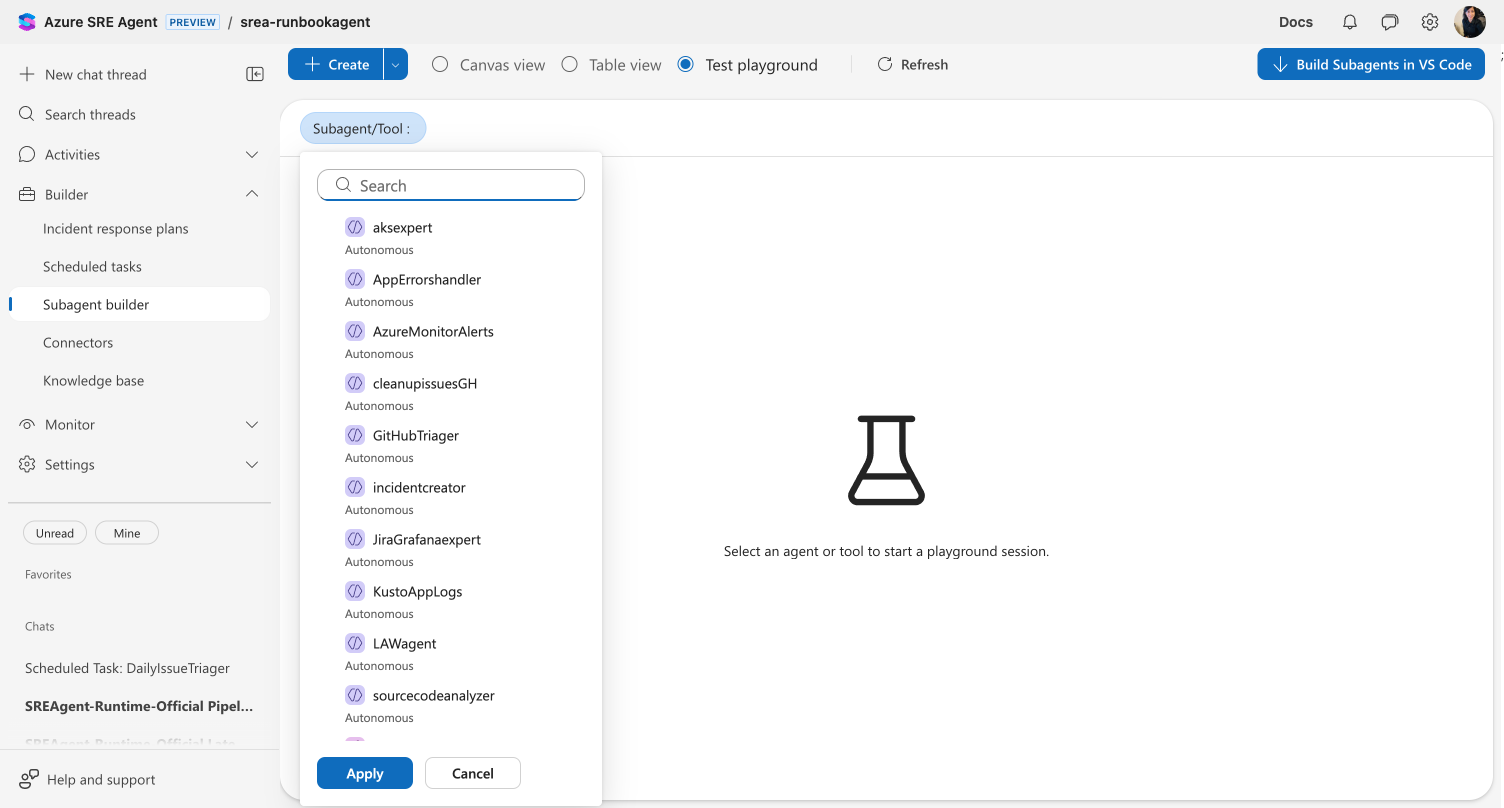
Task: Select the KustoAppLogs name
Action: pyautogui.click(x=418, y=591)
